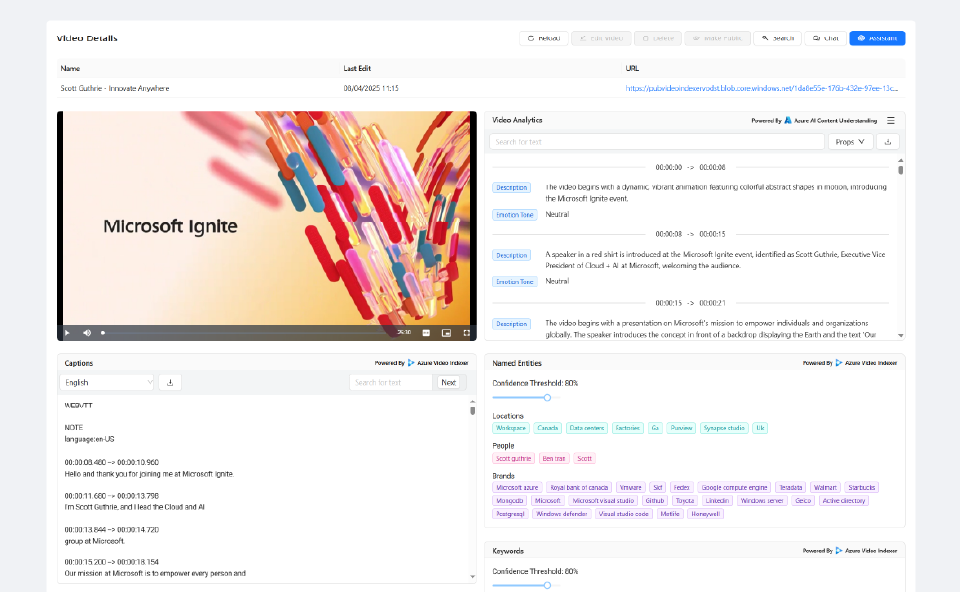Click Description tag of 00:00:15 segment

tap(512, 324)
